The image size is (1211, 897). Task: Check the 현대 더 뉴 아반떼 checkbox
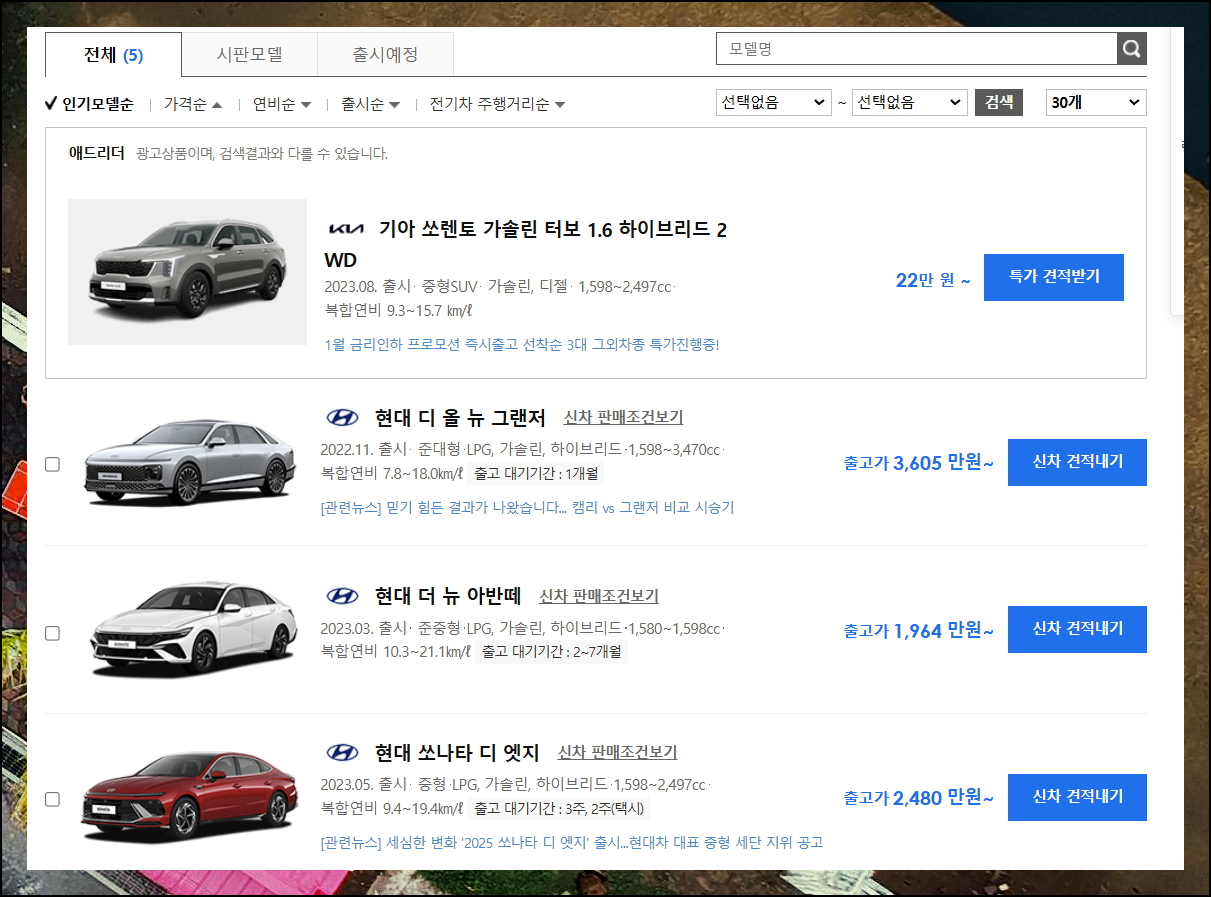pos(53,633)
